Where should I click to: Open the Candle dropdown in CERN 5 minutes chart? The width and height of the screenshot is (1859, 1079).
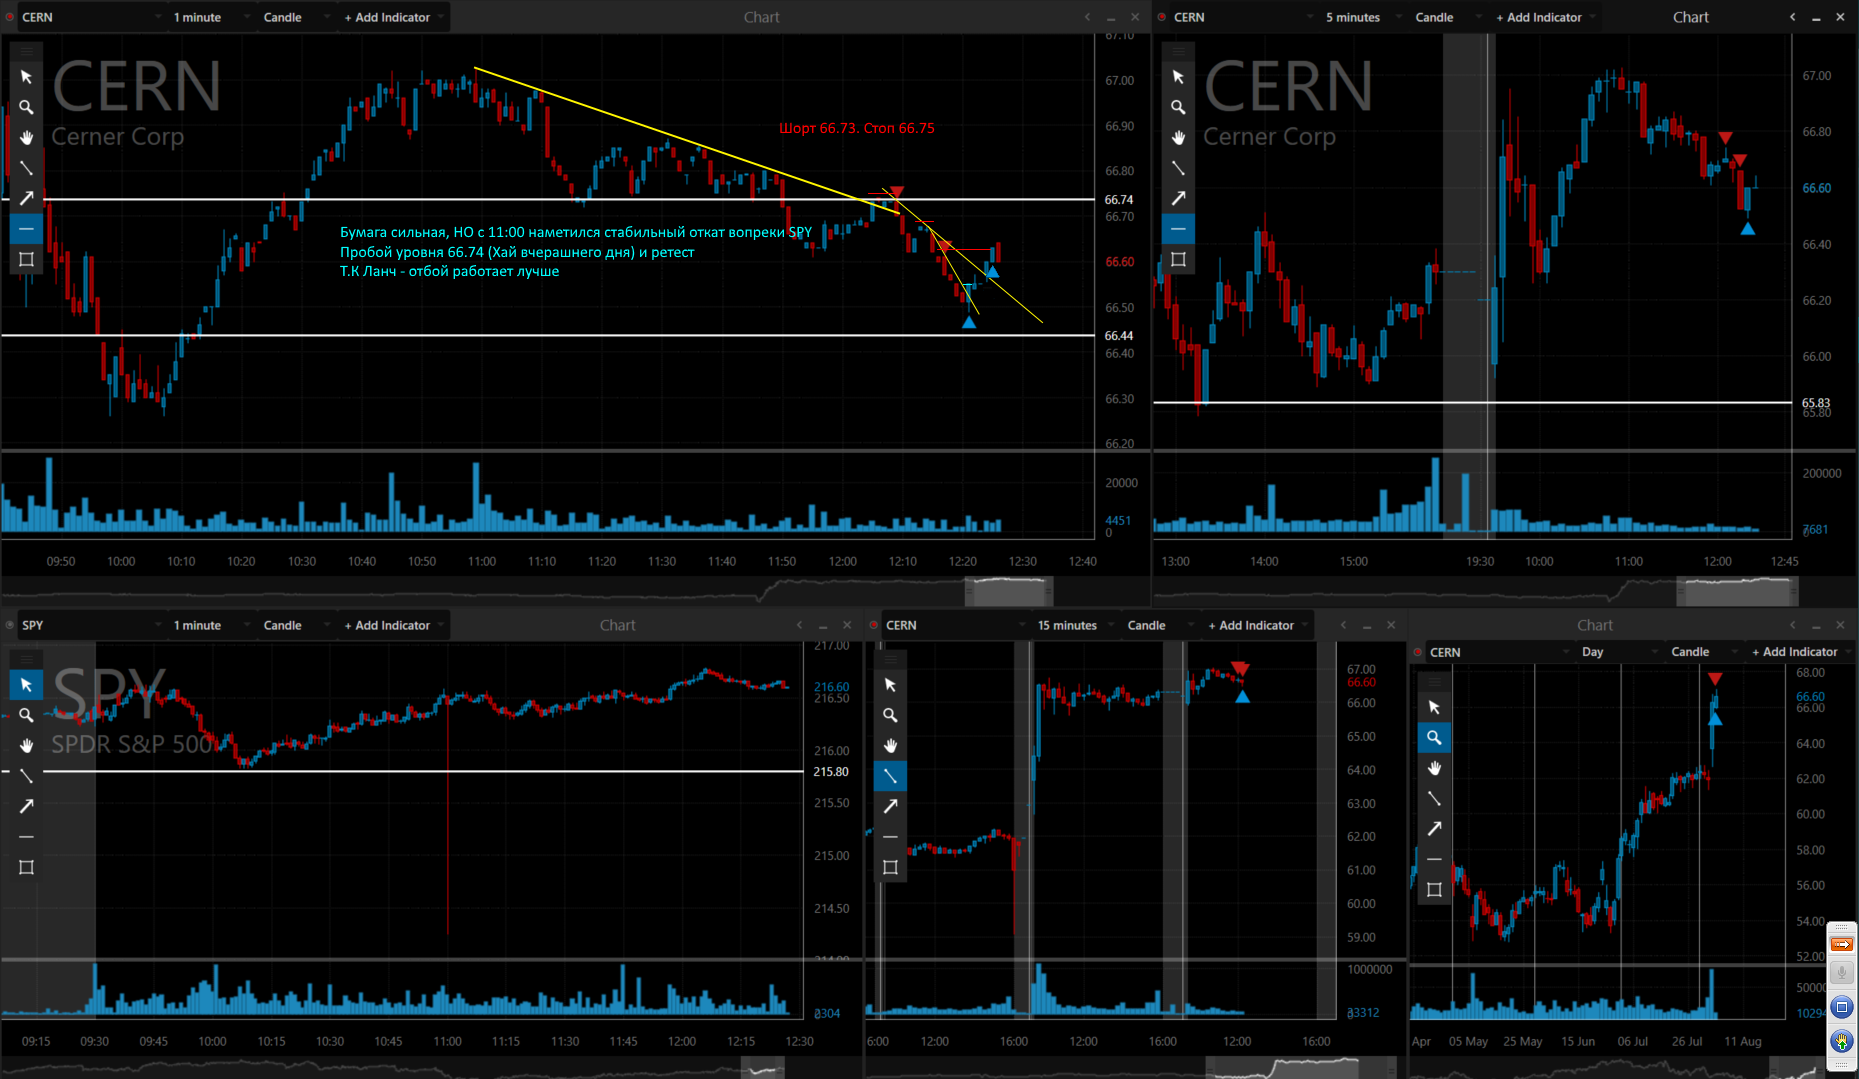(x=1447, y=17)
